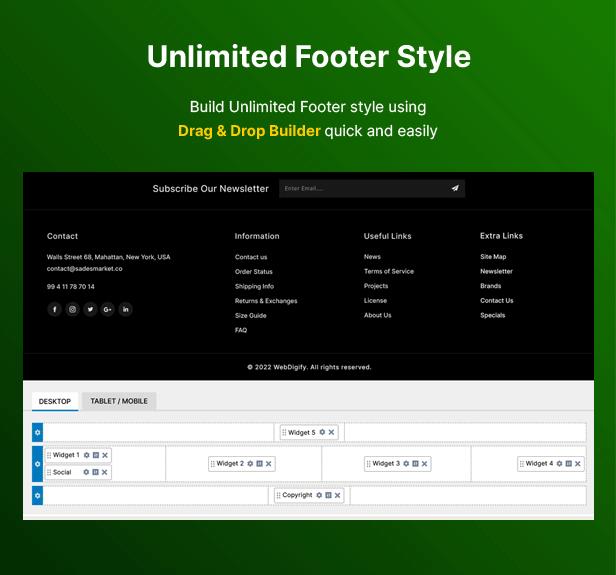The image size is (616, 575).
Task: Open the News link
Action: [x=372, y=256]
